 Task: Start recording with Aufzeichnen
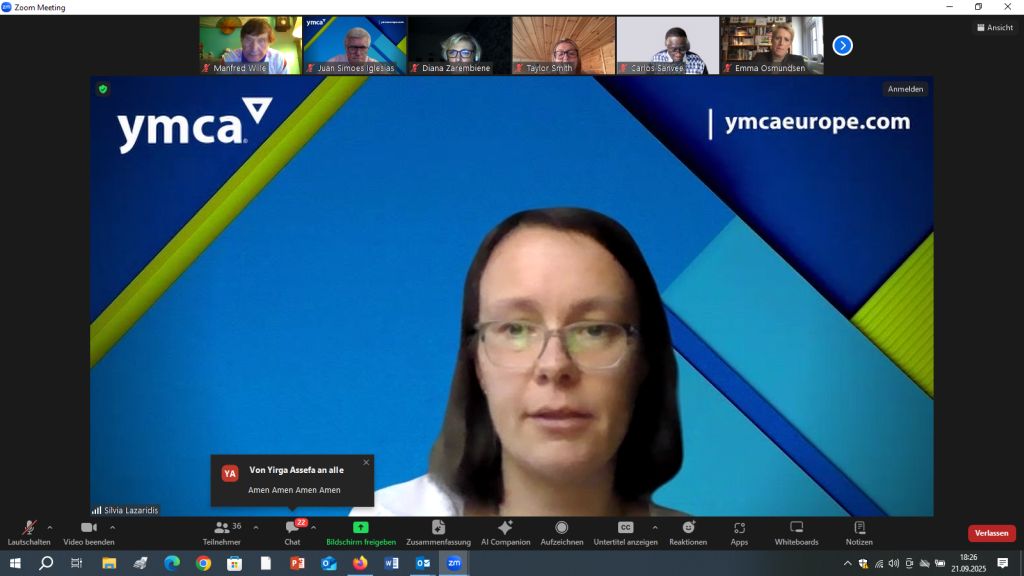pos(562,533)
